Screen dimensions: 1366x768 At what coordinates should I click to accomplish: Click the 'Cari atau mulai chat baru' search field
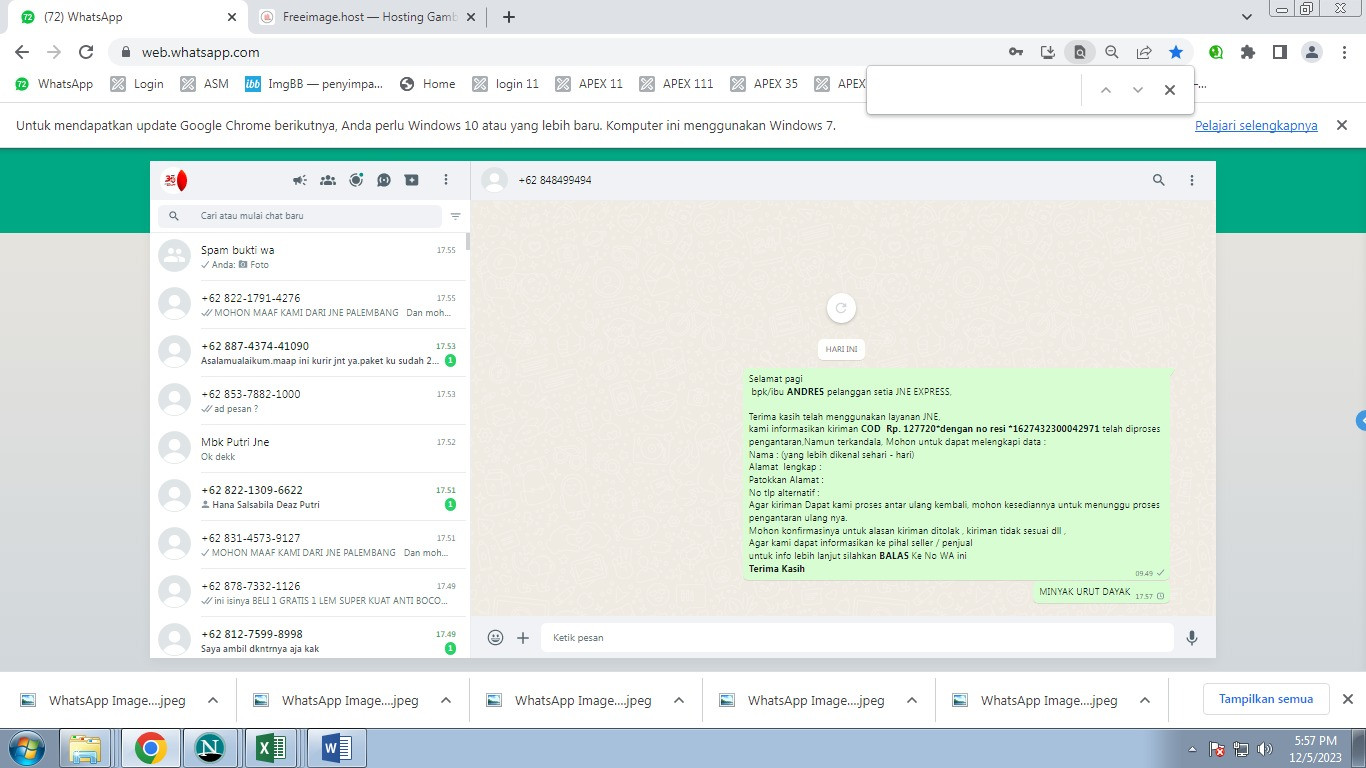(x=300, y=216)
